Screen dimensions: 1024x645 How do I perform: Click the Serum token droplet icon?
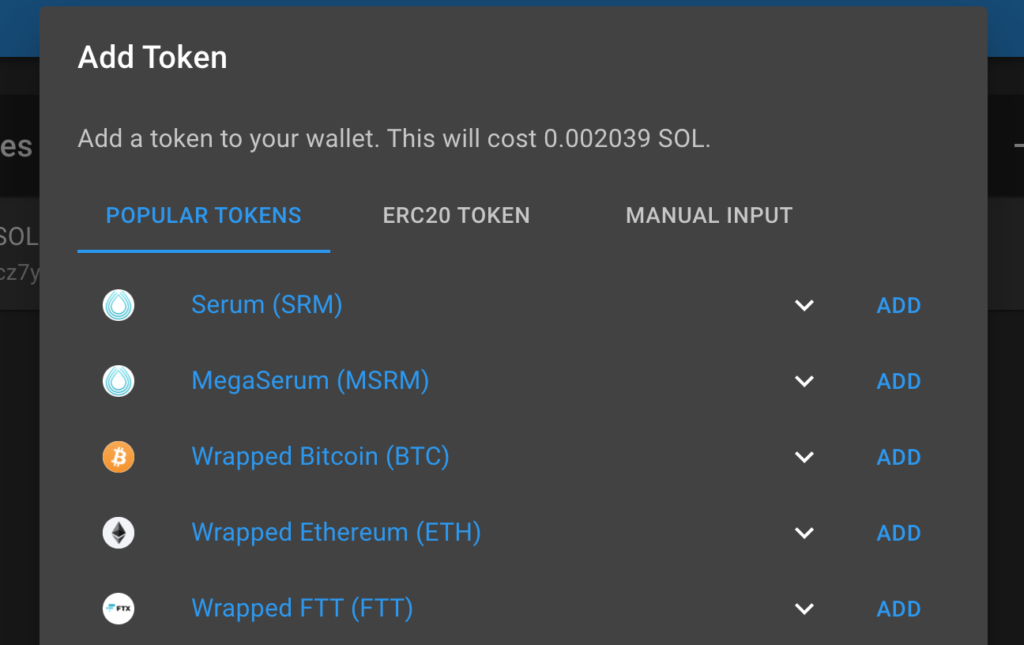point(118,305)
